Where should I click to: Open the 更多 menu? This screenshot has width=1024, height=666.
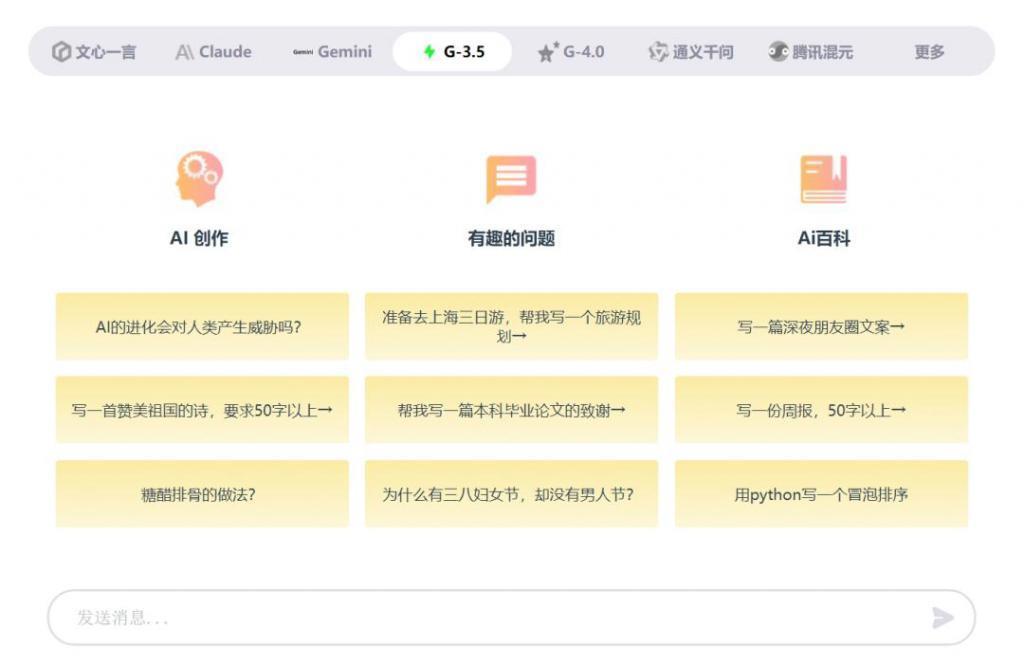point(929,52)
